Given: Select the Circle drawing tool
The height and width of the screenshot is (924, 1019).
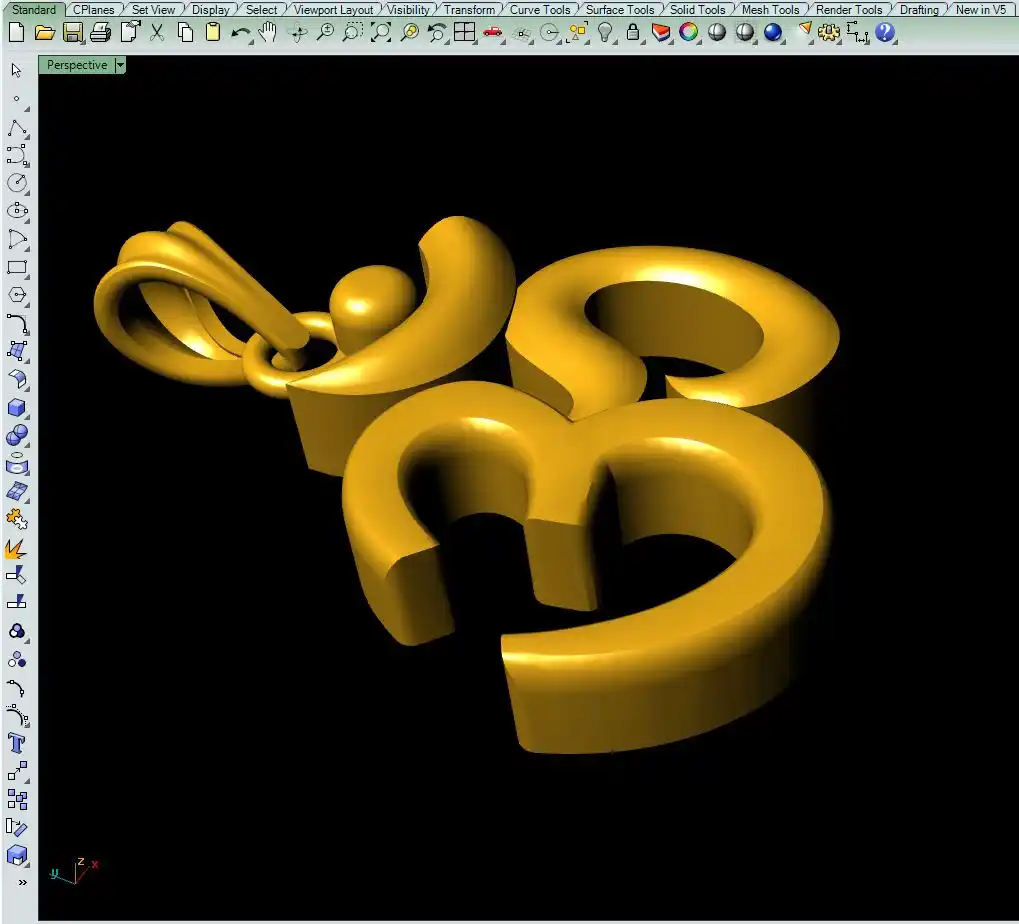Looking at the screenshot, I should (x=17, y=183).
